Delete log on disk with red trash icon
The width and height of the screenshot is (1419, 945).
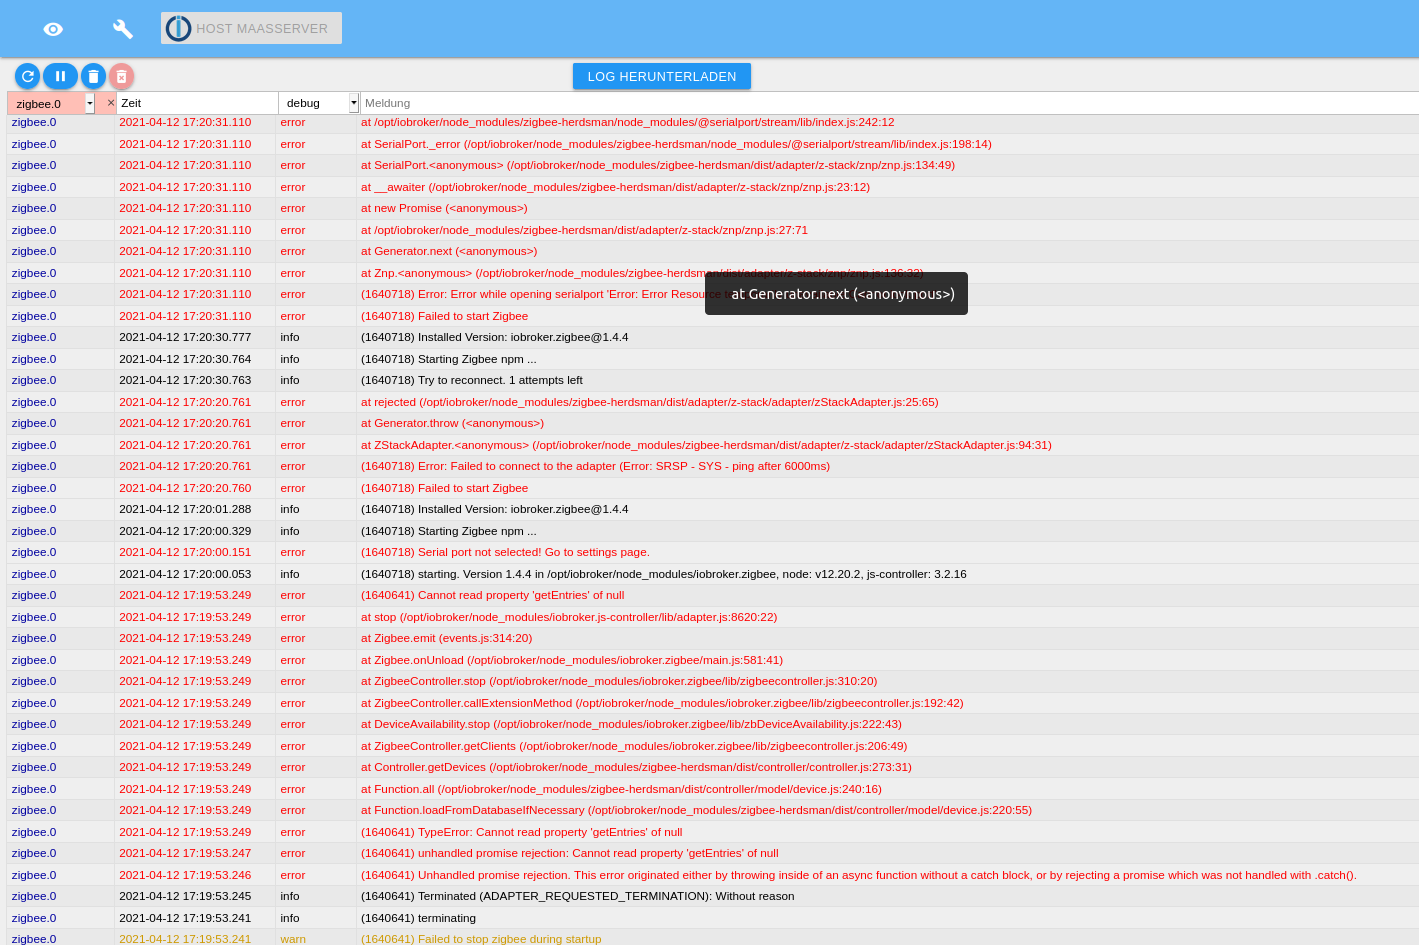pos(121,76)
